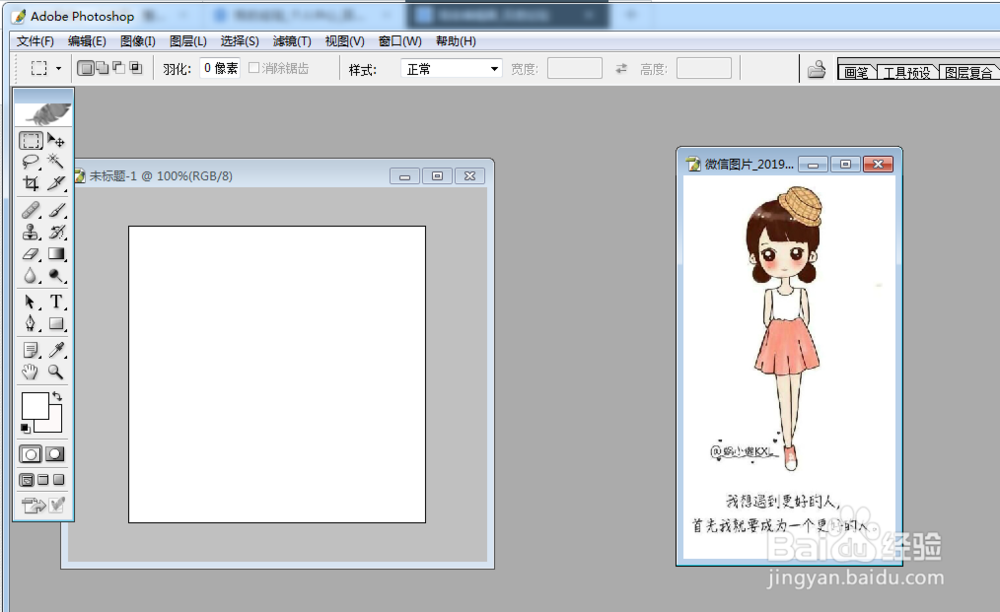1000x612 pixels.
Task: Open the 选择(S) menu
Action: tap(240, 41)
